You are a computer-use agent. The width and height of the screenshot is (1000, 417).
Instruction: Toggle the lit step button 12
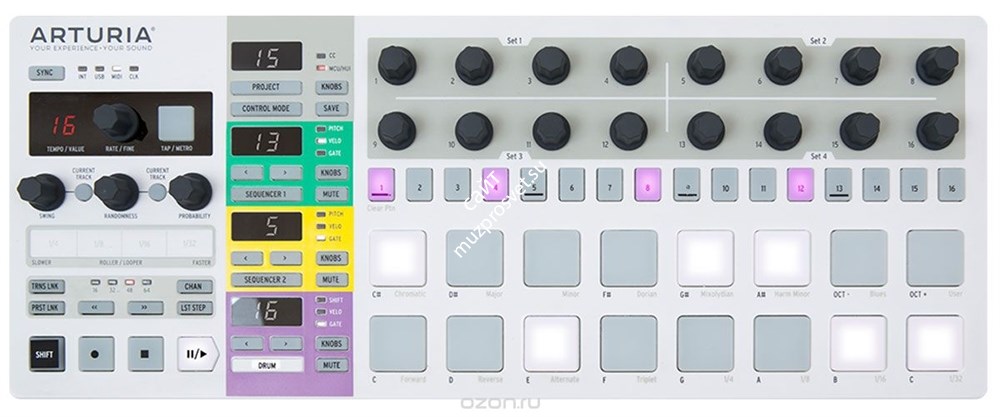(x=800, y=186)
